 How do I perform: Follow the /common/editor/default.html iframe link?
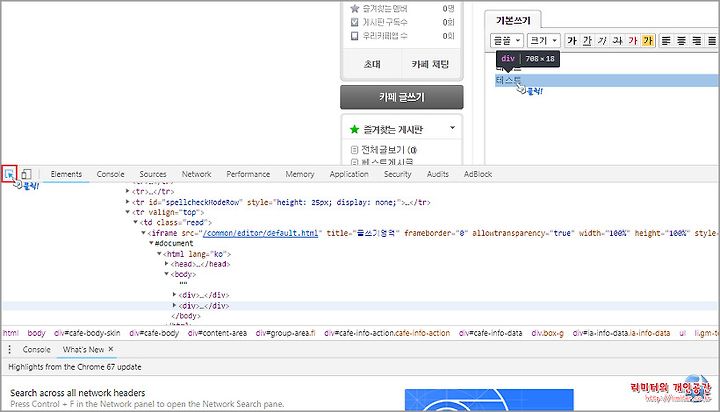tap(260, 233)
